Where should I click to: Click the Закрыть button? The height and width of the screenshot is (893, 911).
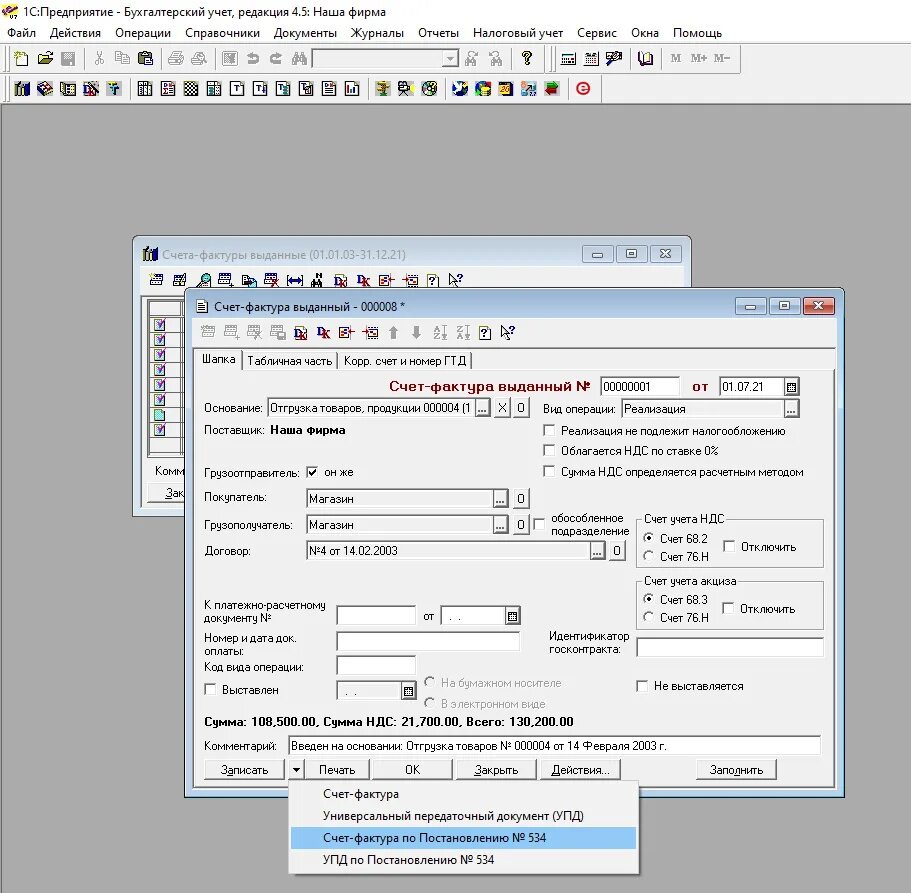496,770
